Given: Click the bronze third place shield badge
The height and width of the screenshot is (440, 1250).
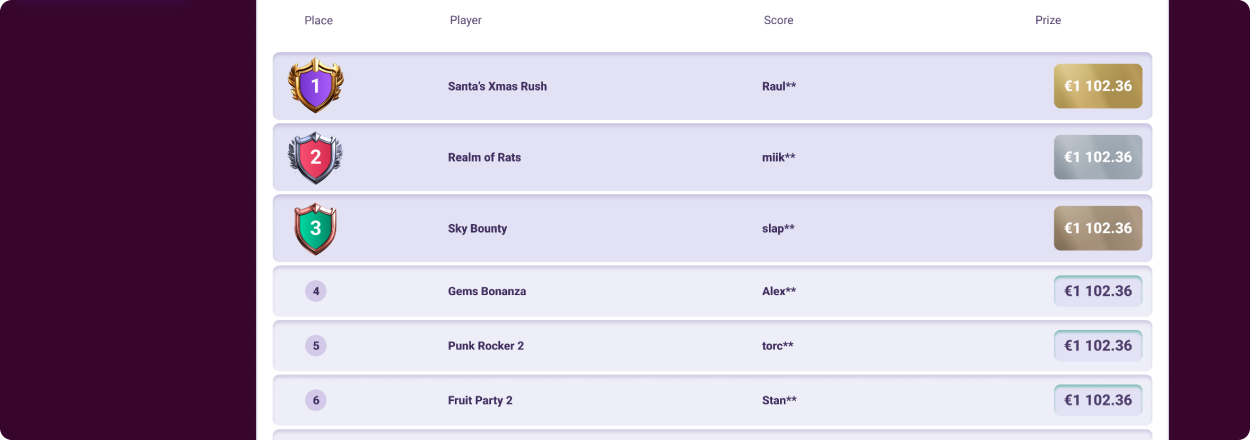Looking at the screenshot, I should click(315, 229).
